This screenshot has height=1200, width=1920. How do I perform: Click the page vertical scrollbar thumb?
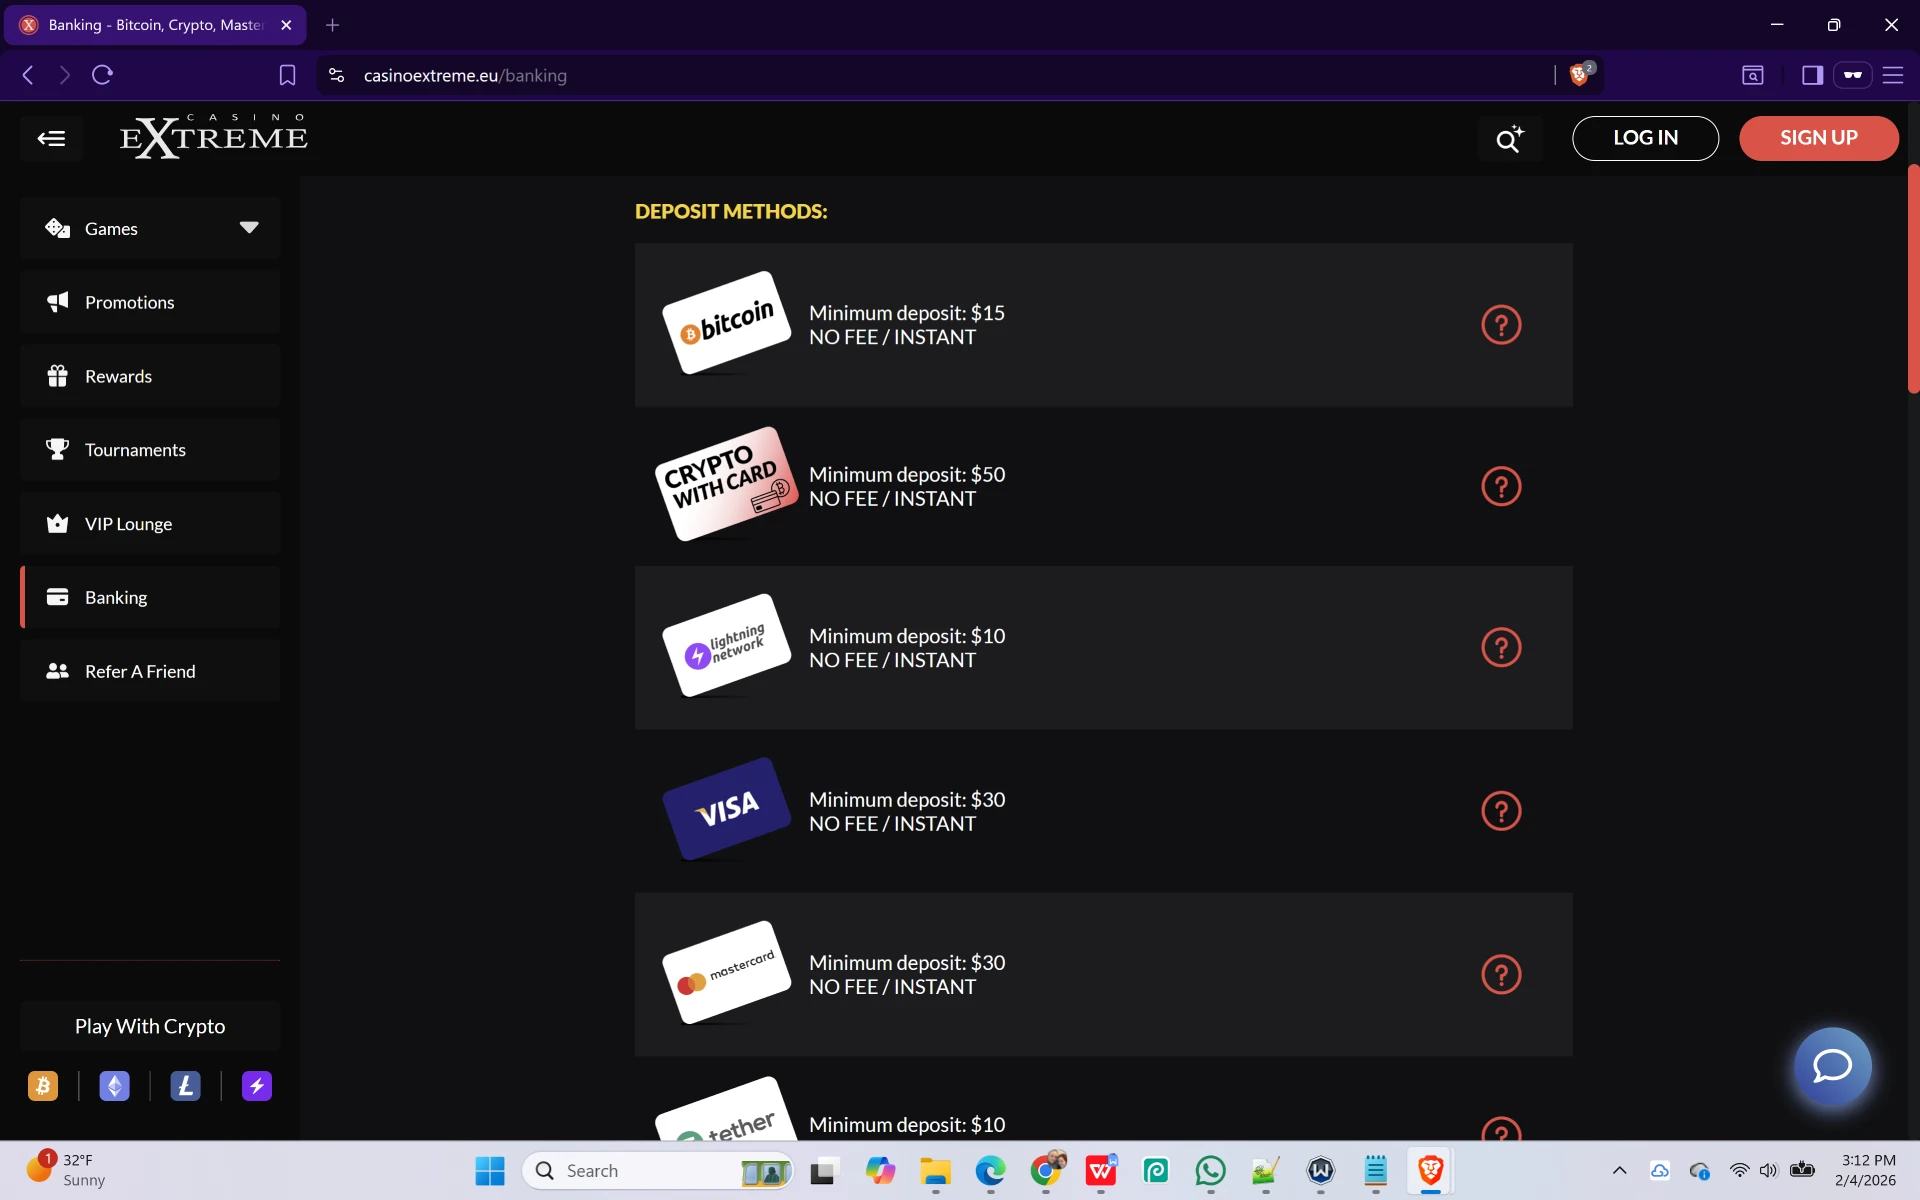(1913, 280)
